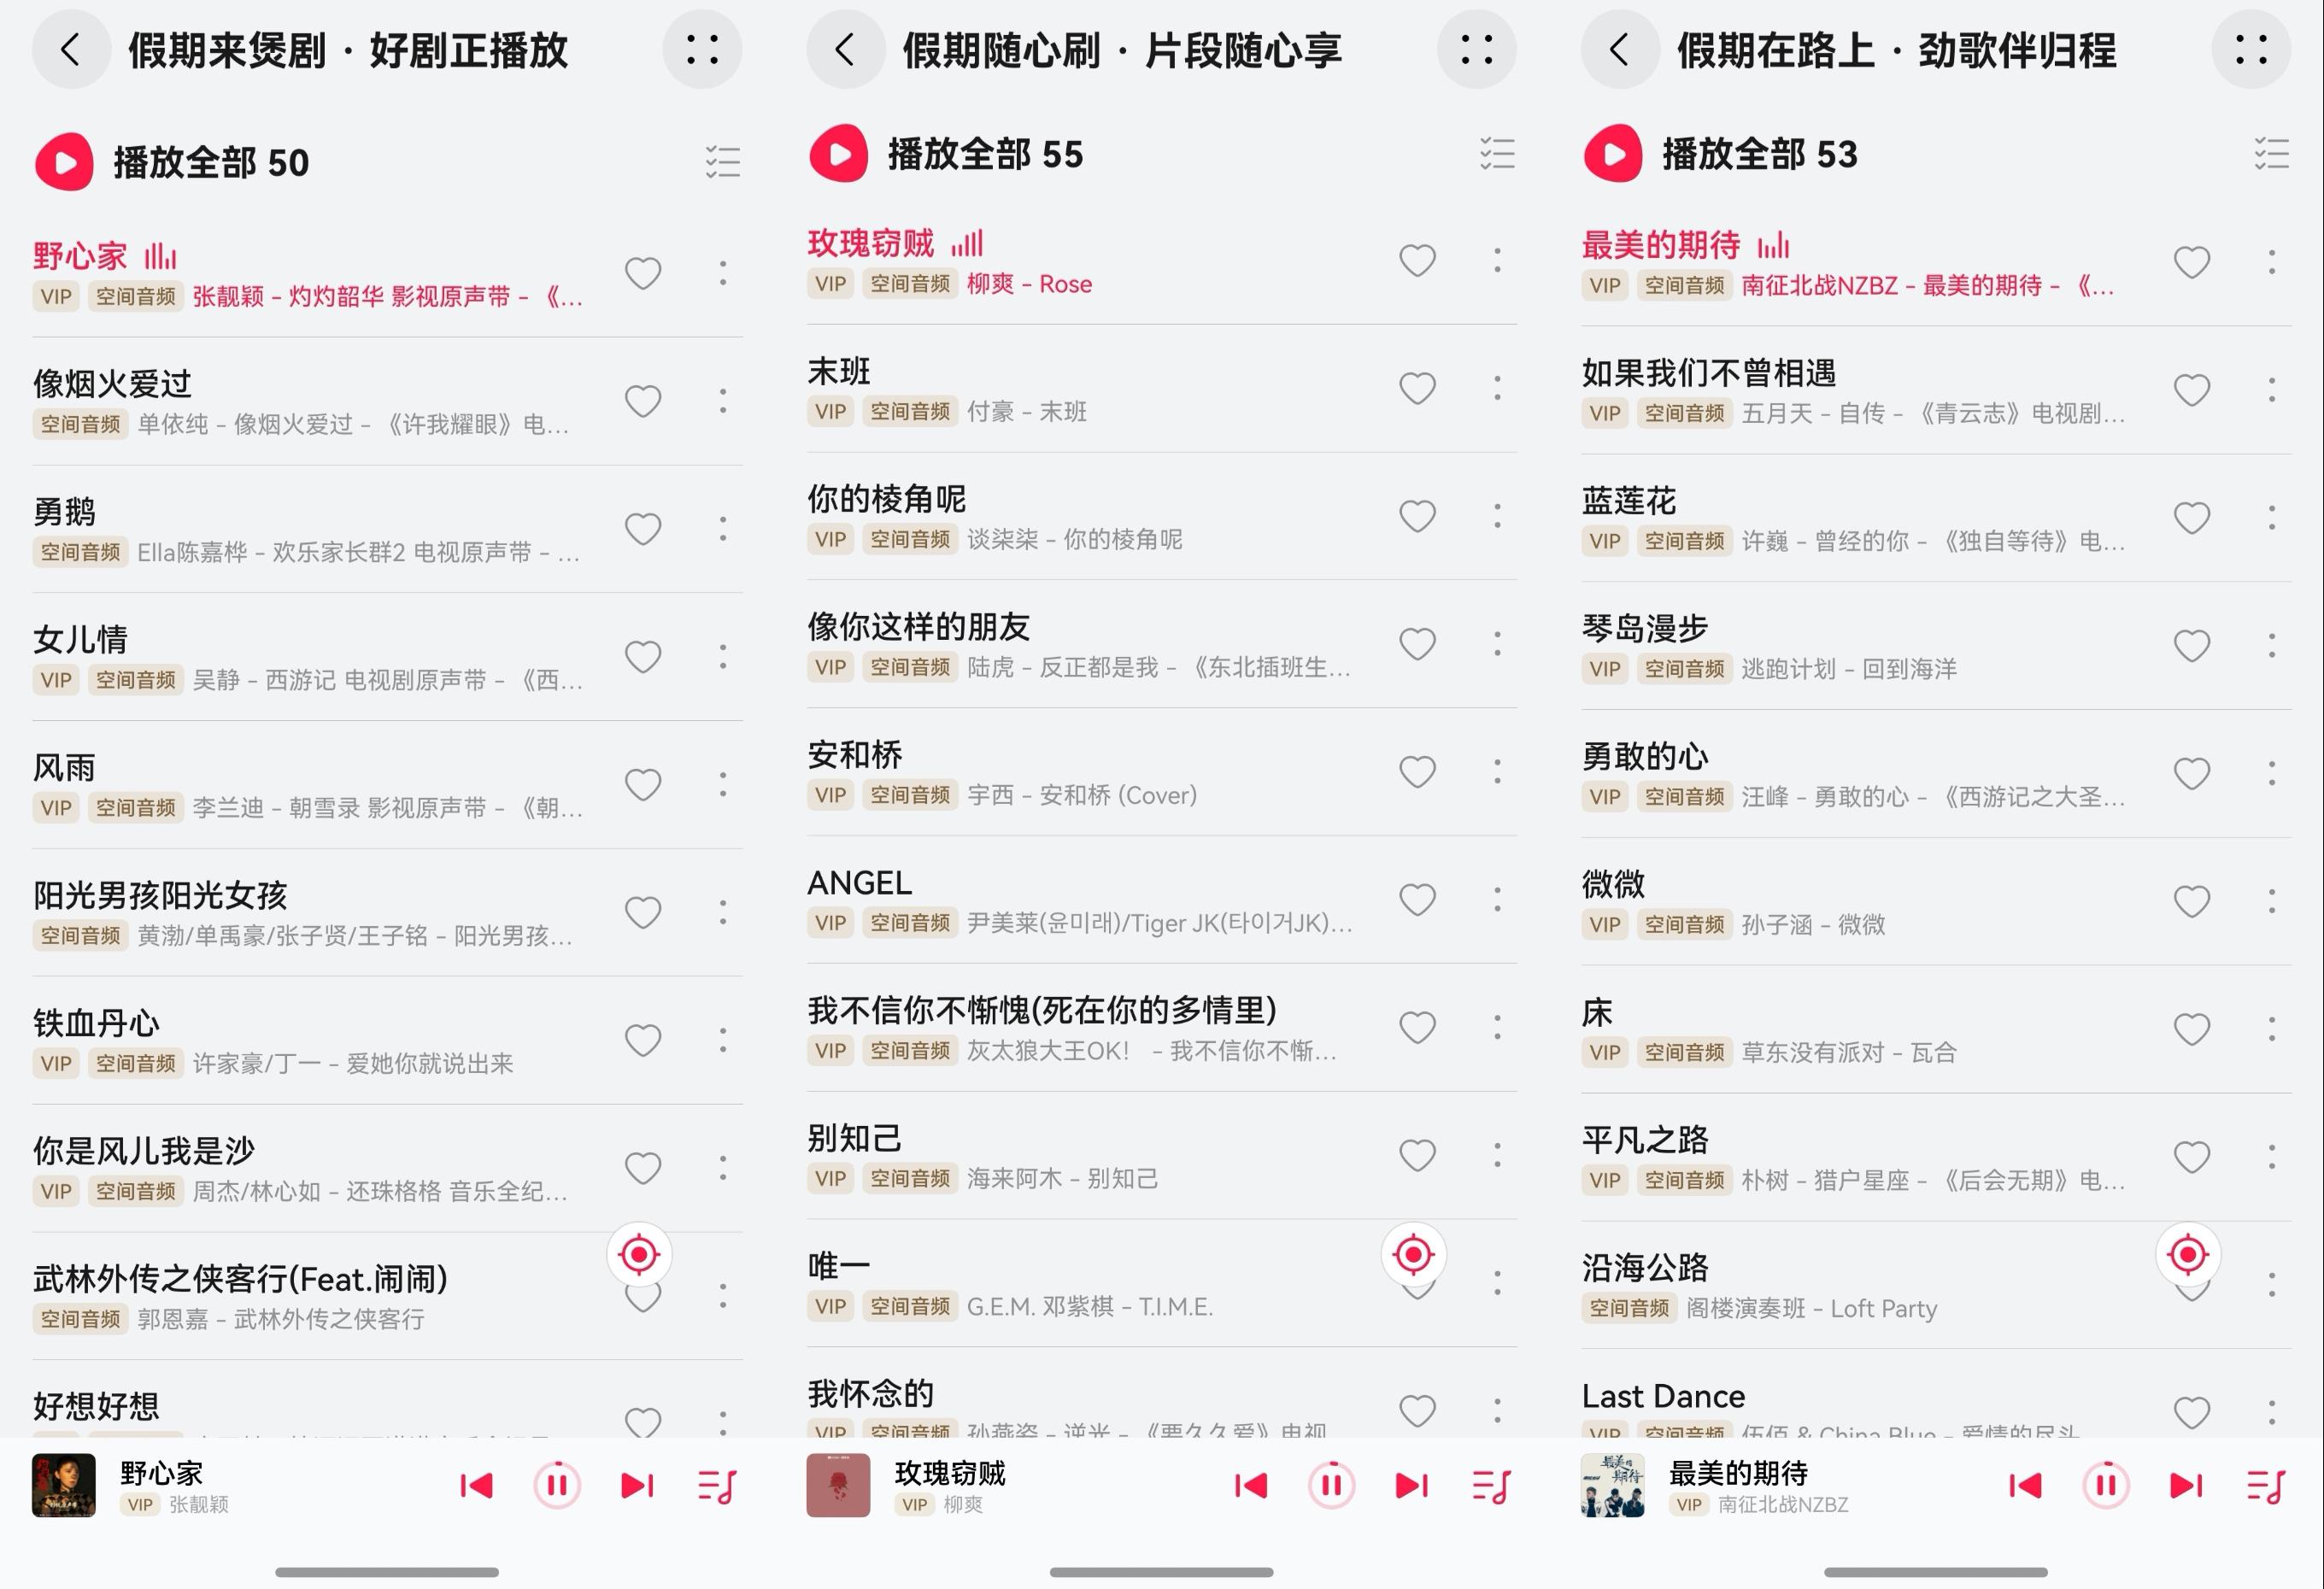2324x1589 pixels.
Task: Pause 最美的期待 in the mini player
Action: (x=2106, y=1485)
